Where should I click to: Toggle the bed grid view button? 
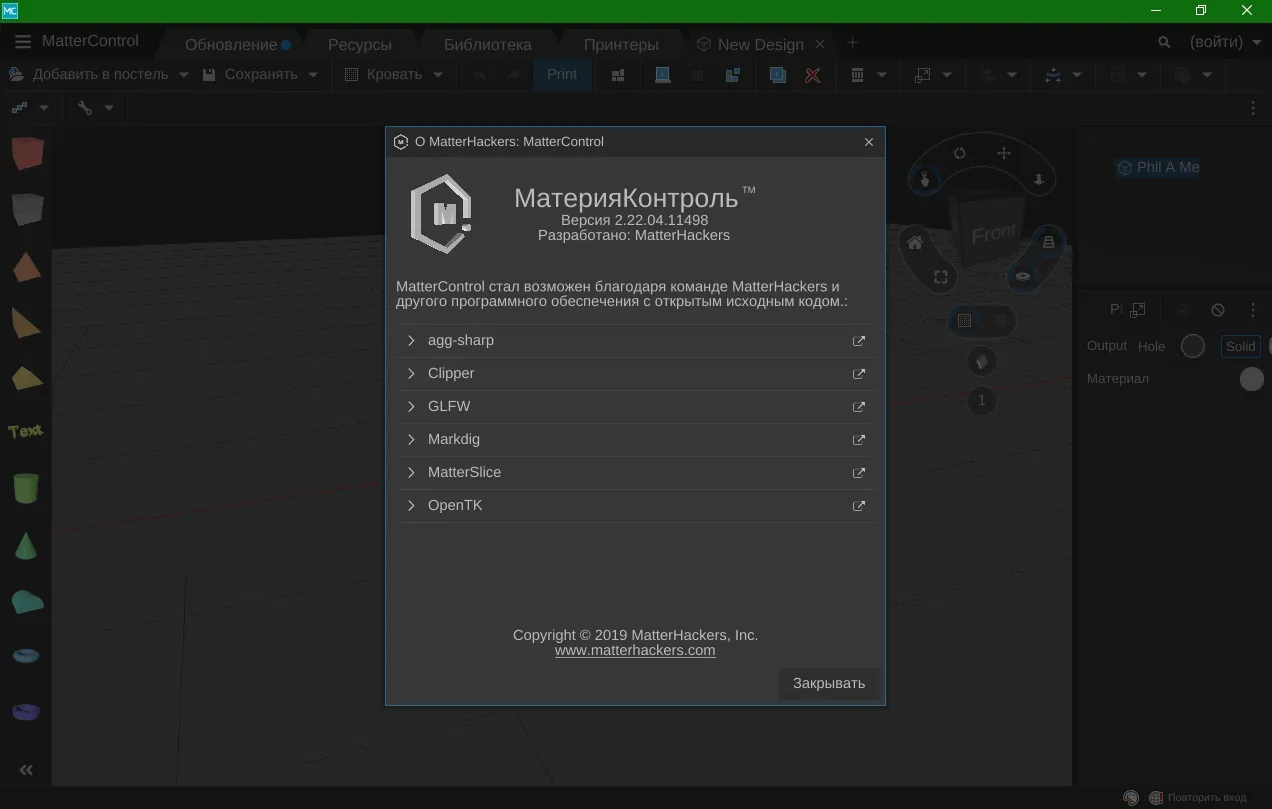[965, 321]
